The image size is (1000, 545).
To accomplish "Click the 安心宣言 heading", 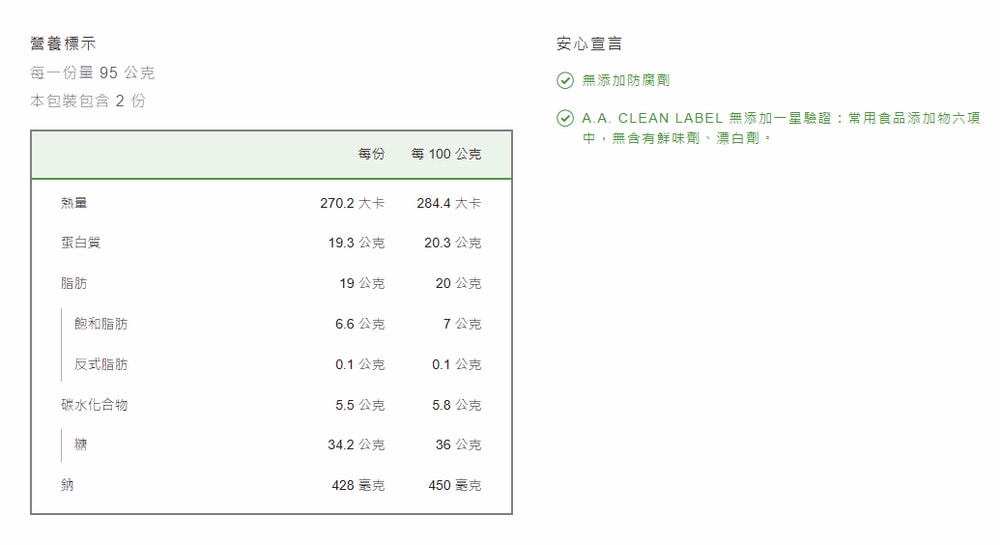I will tap(589, 44).
